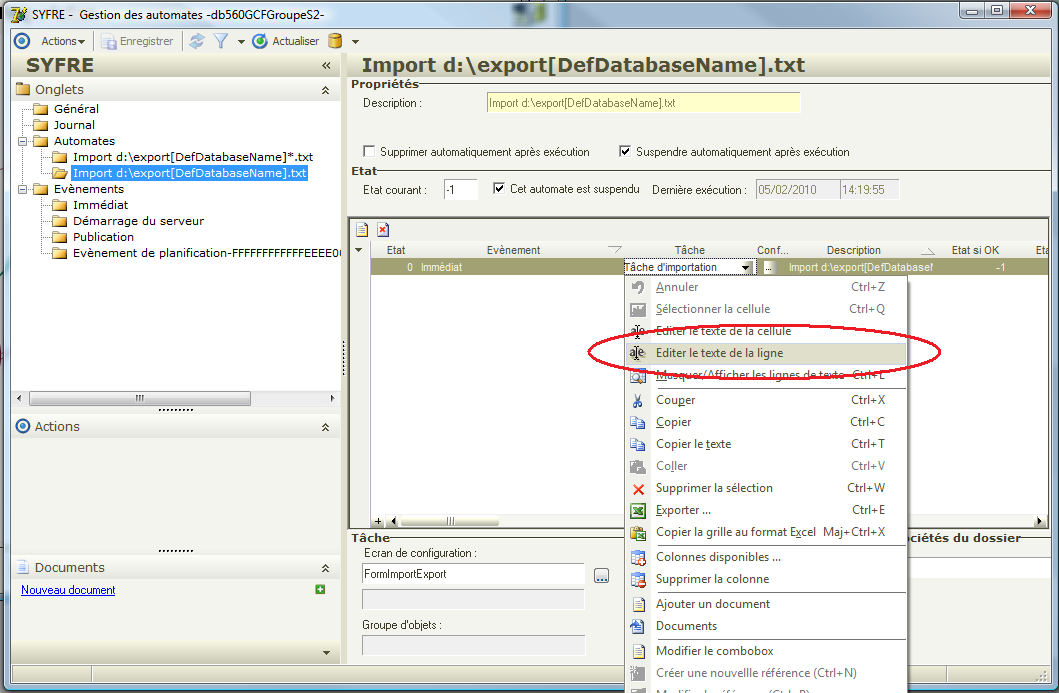Image resolution: width=1059 pixels, height=693 pixels.
Task: Click Copier la grille au format Excel icon
Action: click(638, 533)
